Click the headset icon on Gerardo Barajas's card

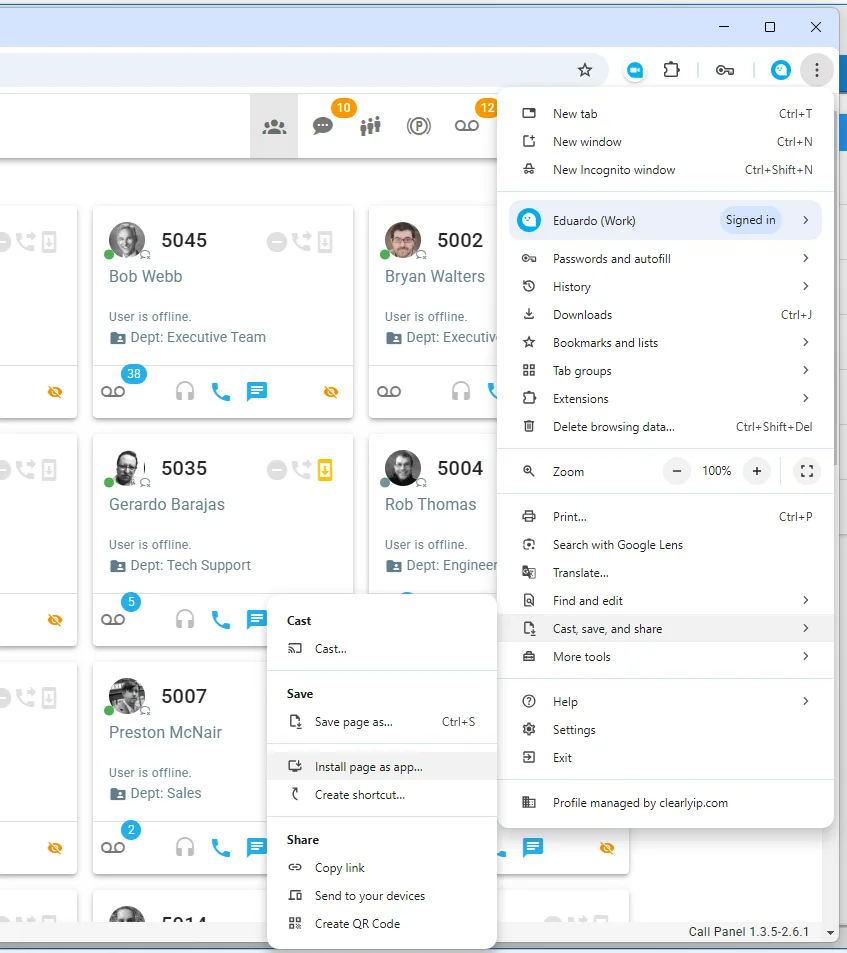185,619
